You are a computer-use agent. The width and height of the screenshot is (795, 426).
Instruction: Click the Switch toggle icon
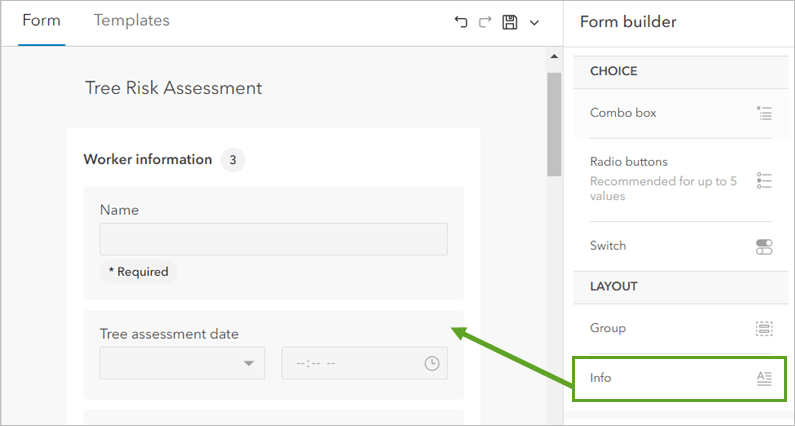click(764, 247)
